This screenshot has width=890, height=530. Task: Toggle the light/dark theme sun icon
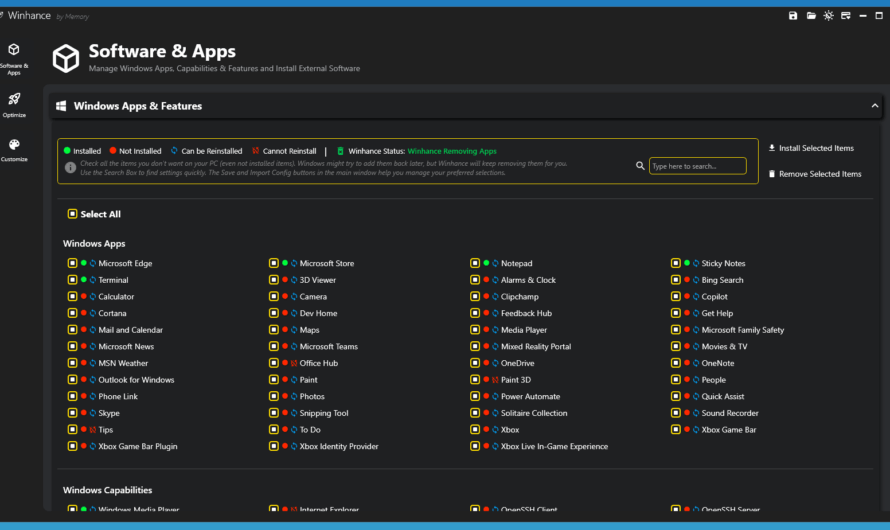tap(828, 16)
